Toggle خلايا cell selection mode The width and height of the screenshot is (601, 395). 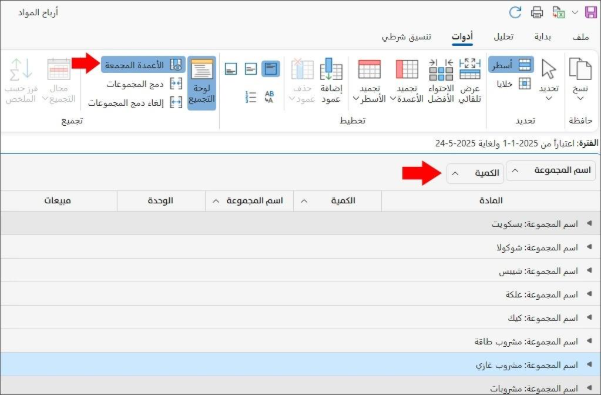point(513,84)
